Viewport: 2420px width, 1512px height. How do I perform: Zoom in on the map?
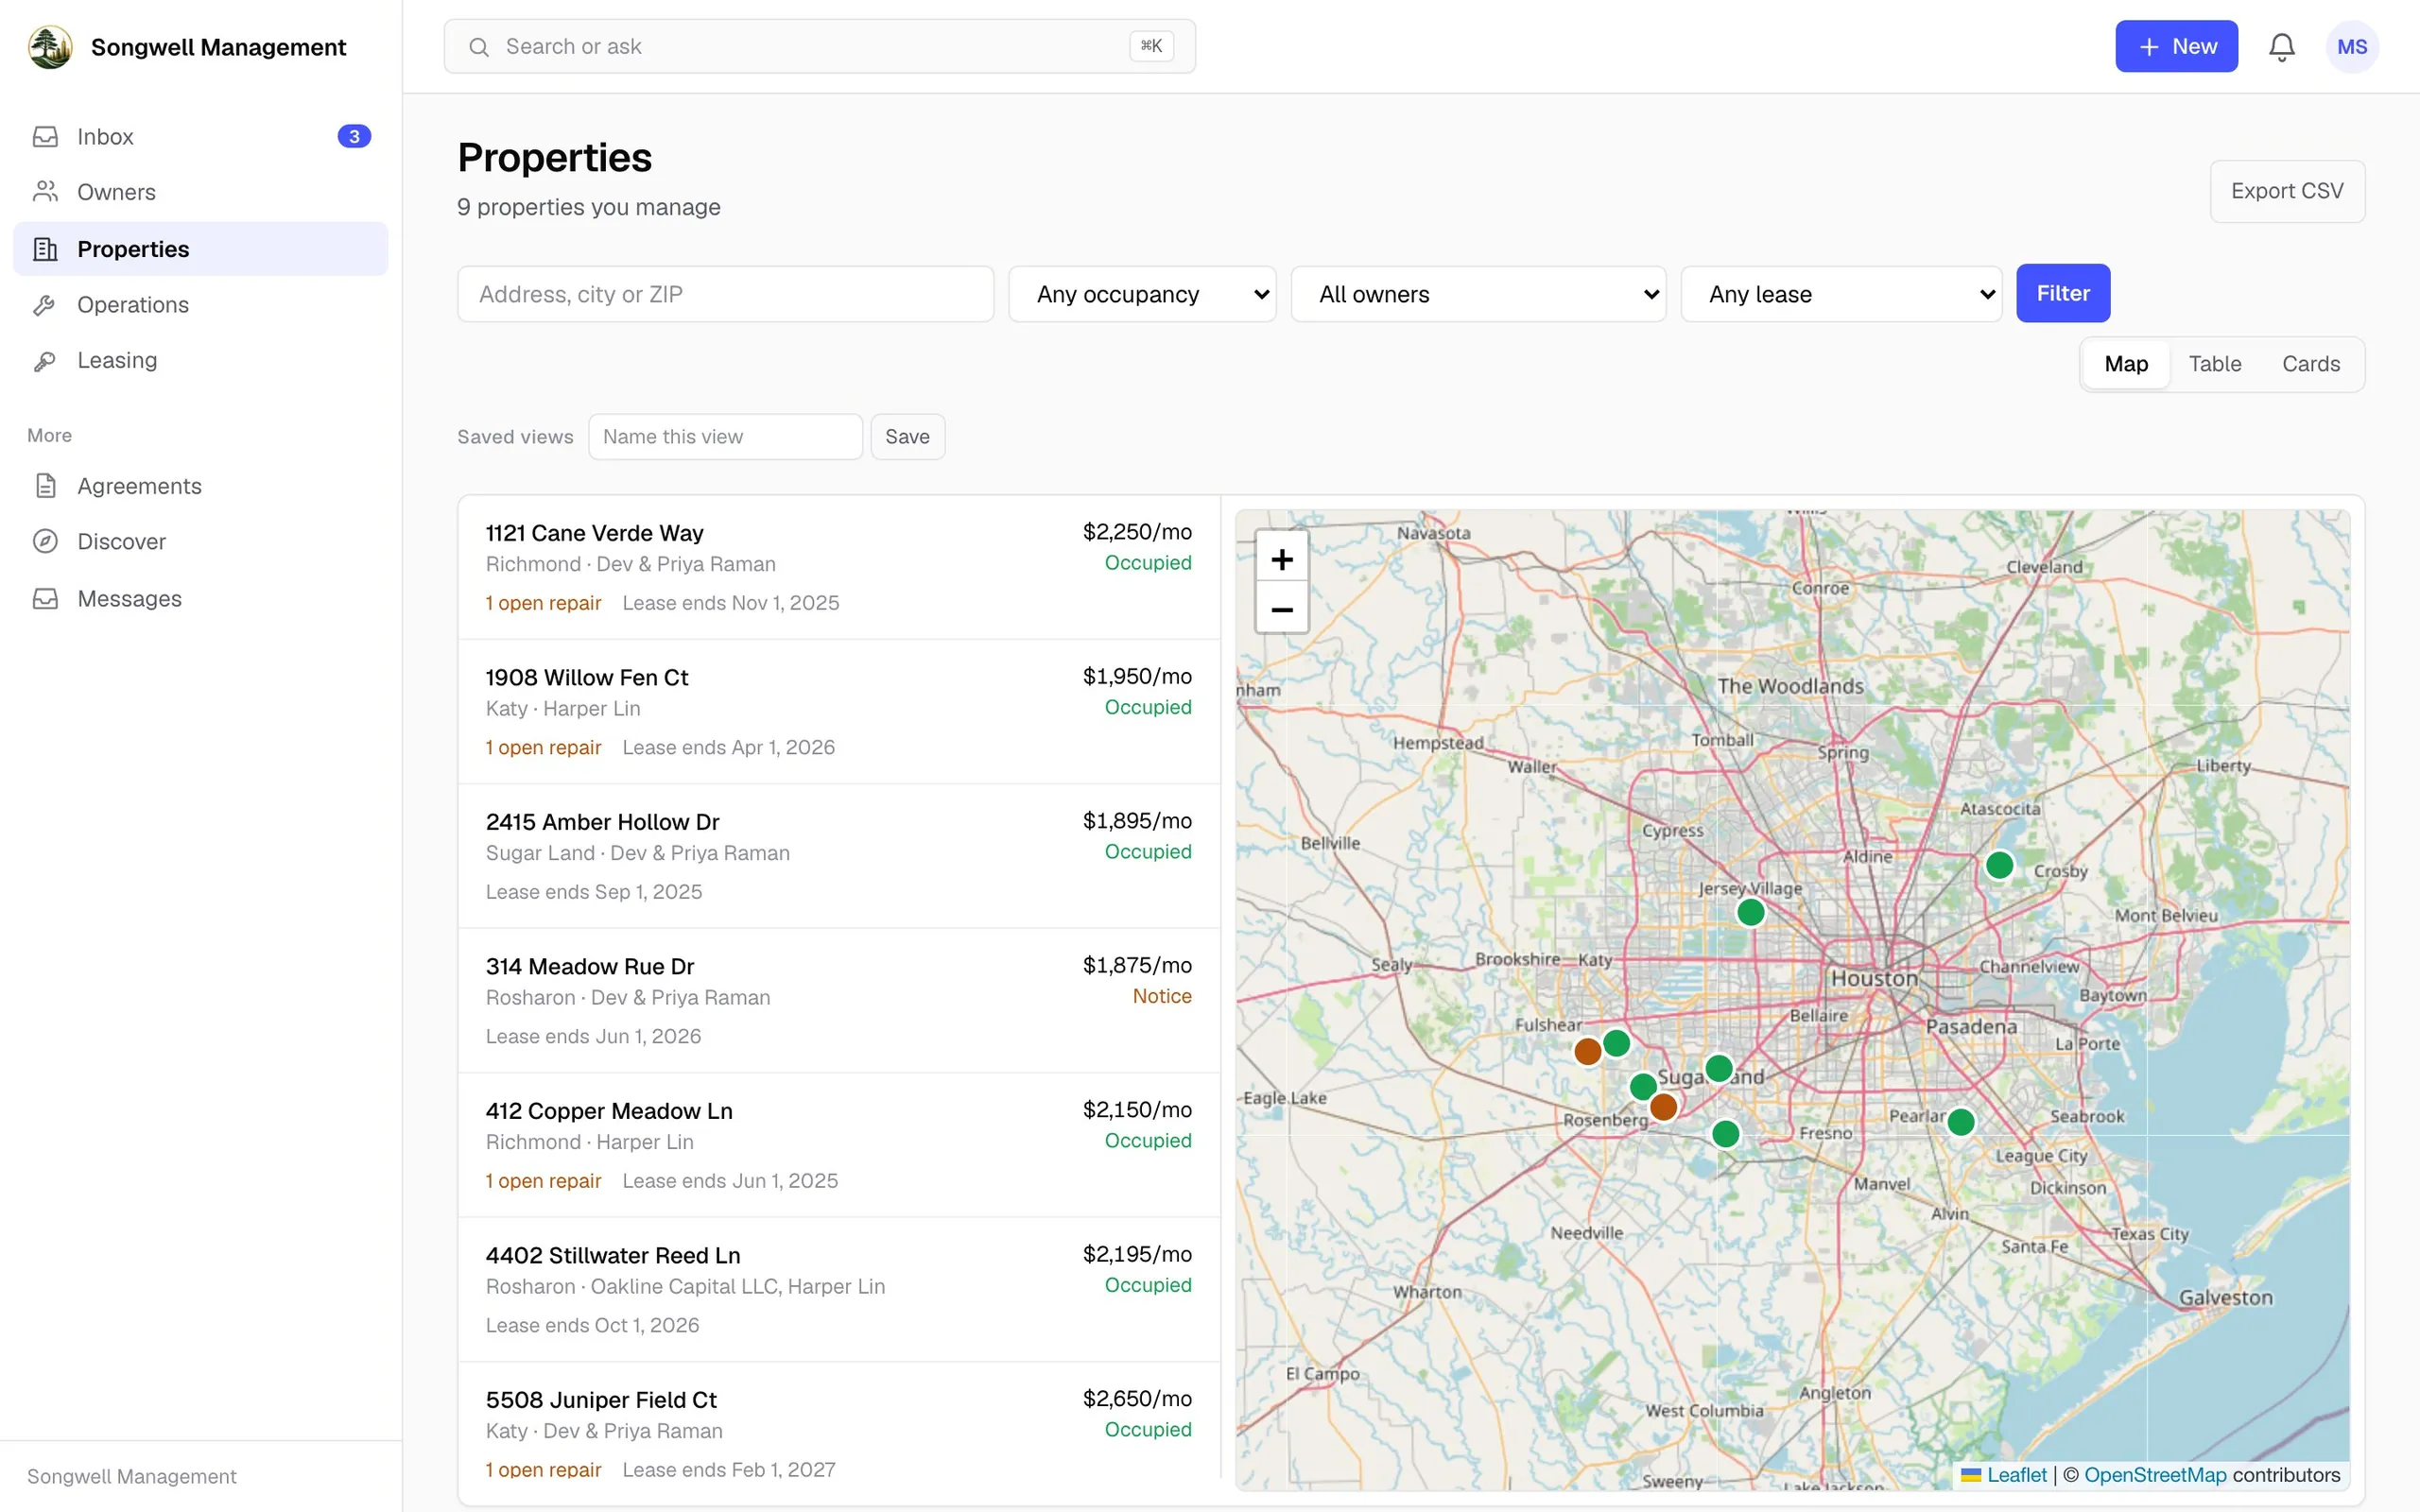1281,559
